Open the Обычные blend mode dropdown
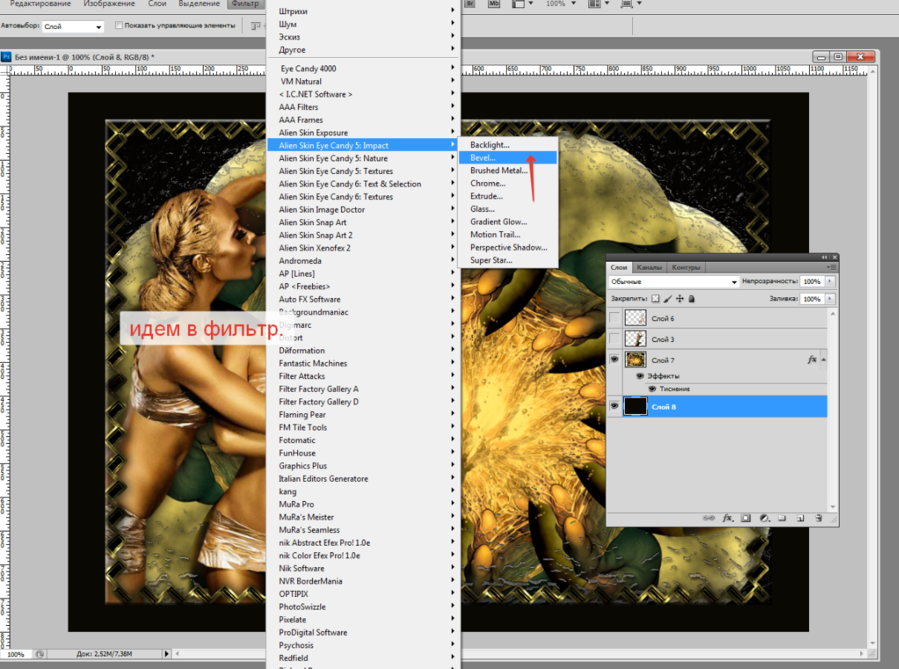The height and width of the screenshot is (669, 899). coord(674,281)
